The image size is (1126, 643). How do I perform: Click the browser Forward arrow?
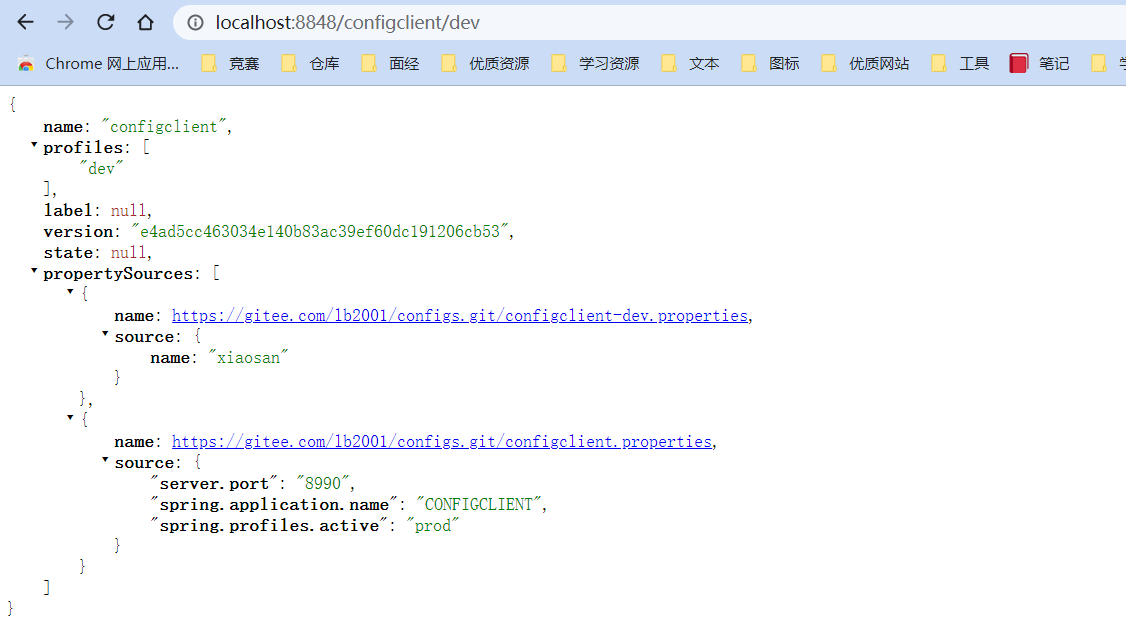65,22
